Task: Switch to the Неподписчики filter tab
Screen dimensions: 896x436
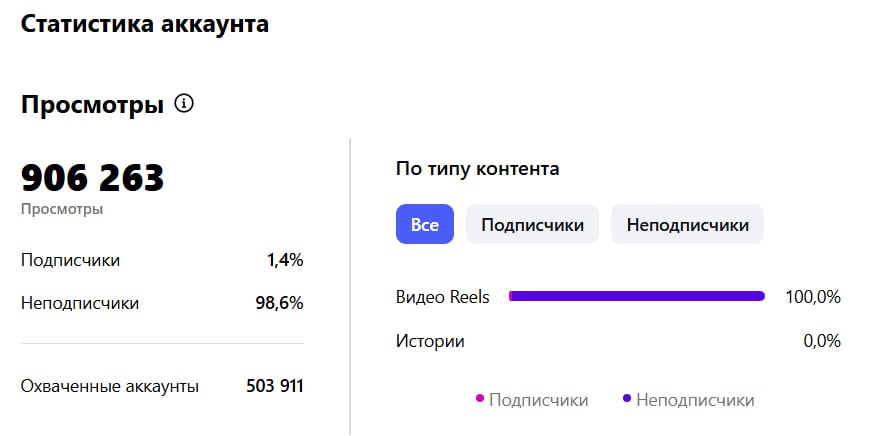Action: tap(687, 225)
